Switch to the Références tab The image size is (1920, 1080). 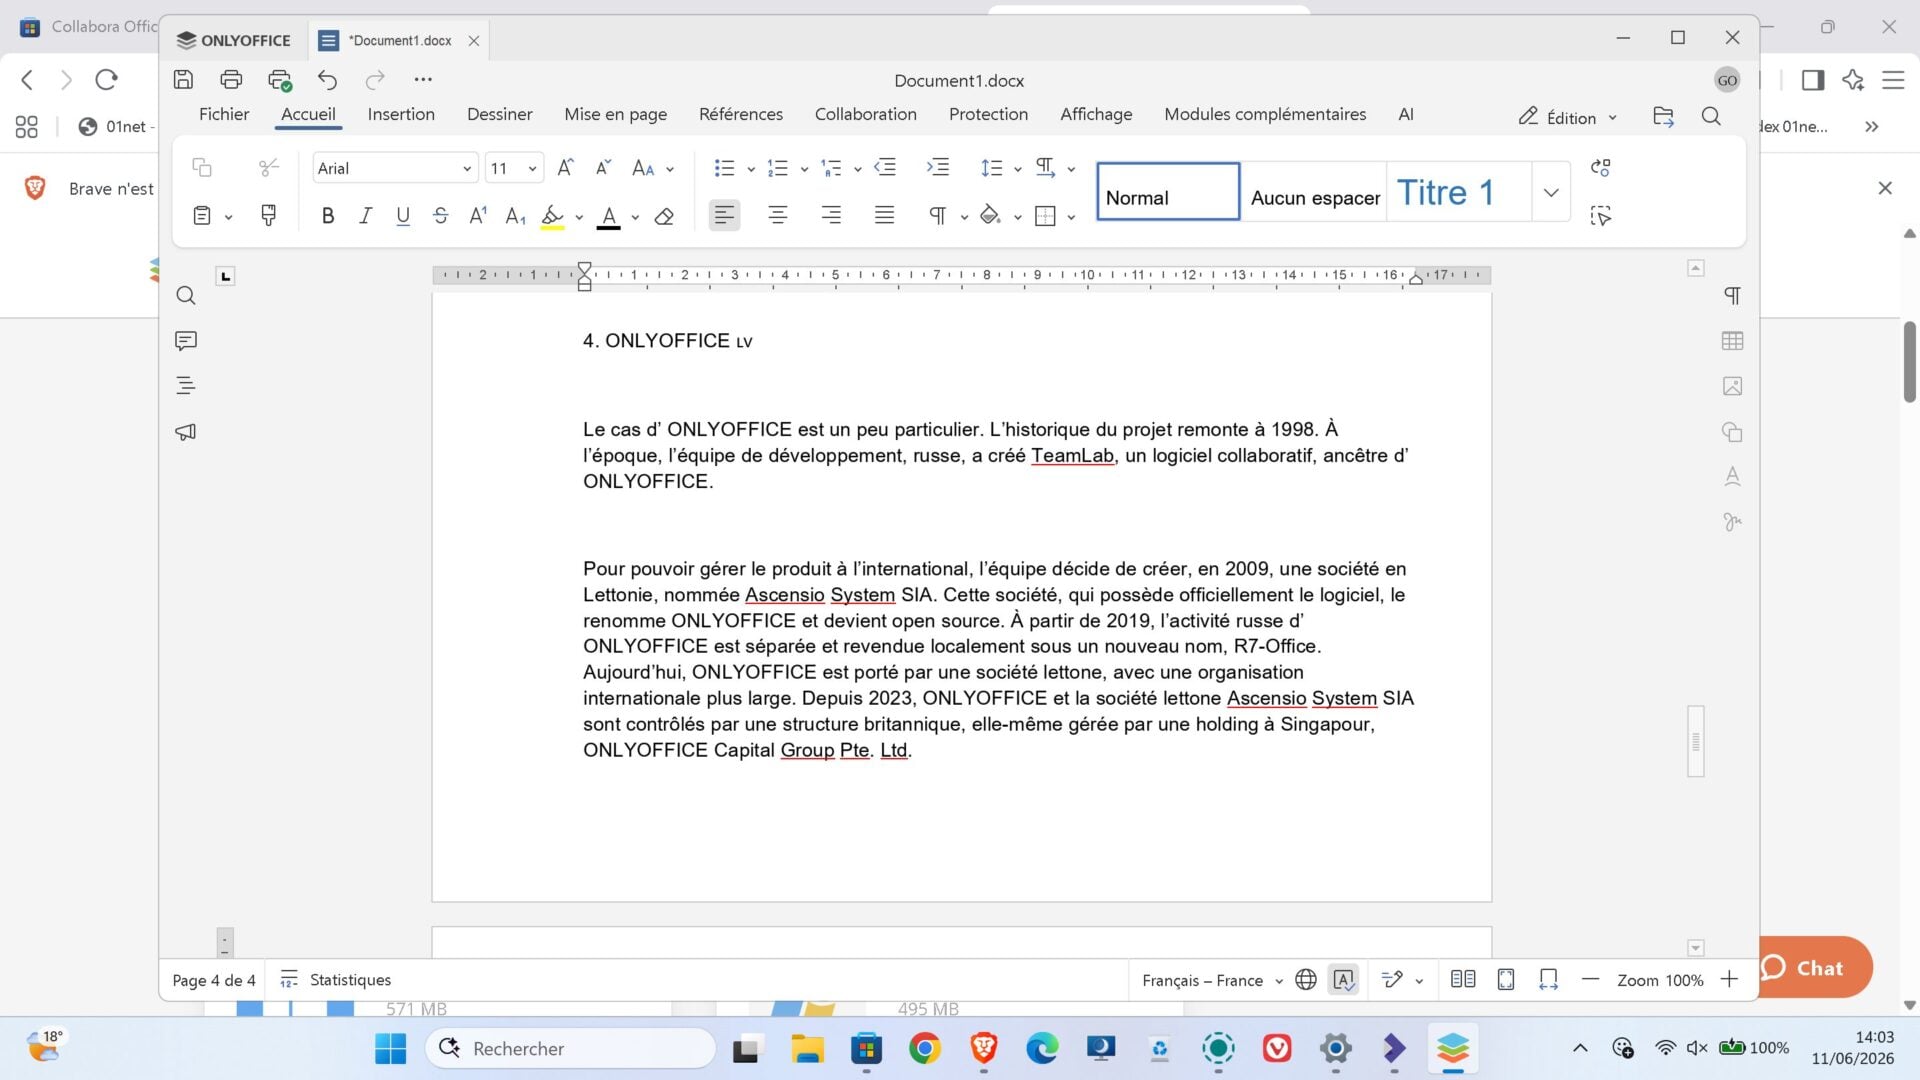[741, 114]
